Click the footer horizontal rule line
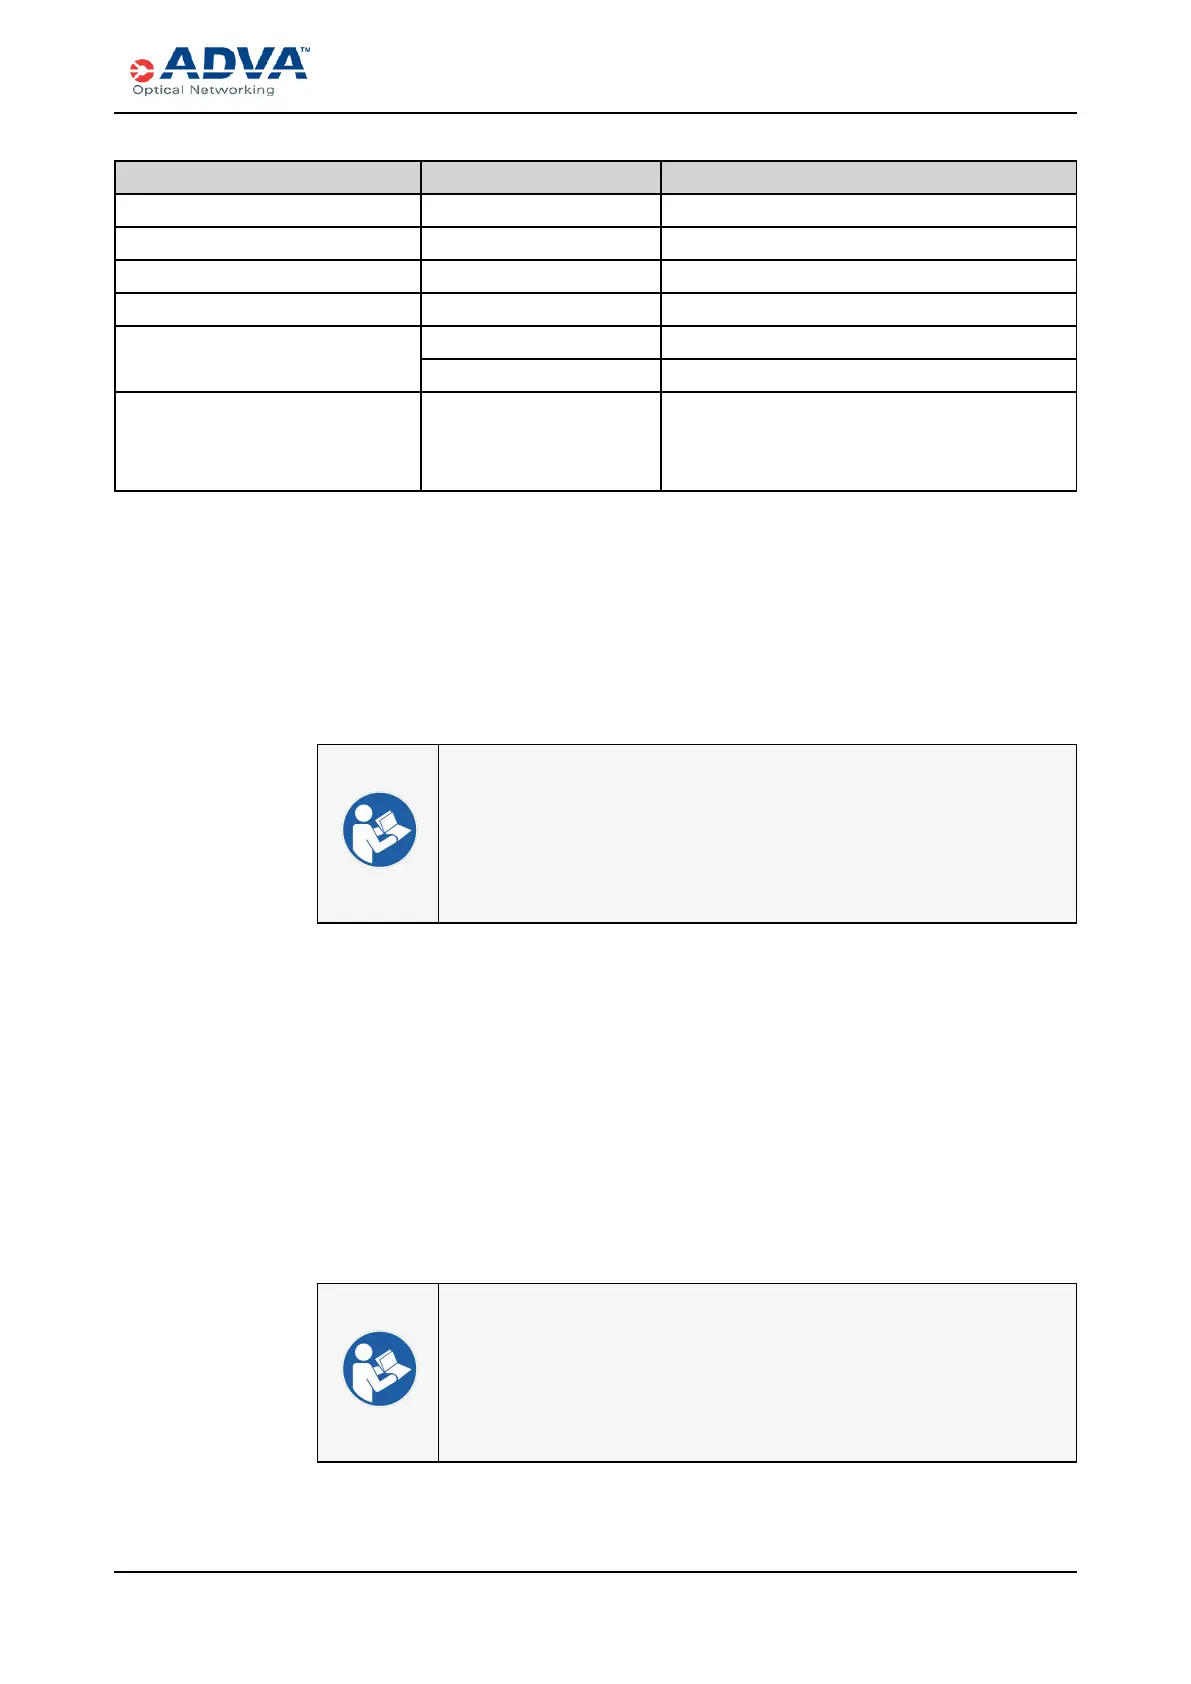The width and height of the screenshot is (1191, 1684). (x=595, y=1572)
